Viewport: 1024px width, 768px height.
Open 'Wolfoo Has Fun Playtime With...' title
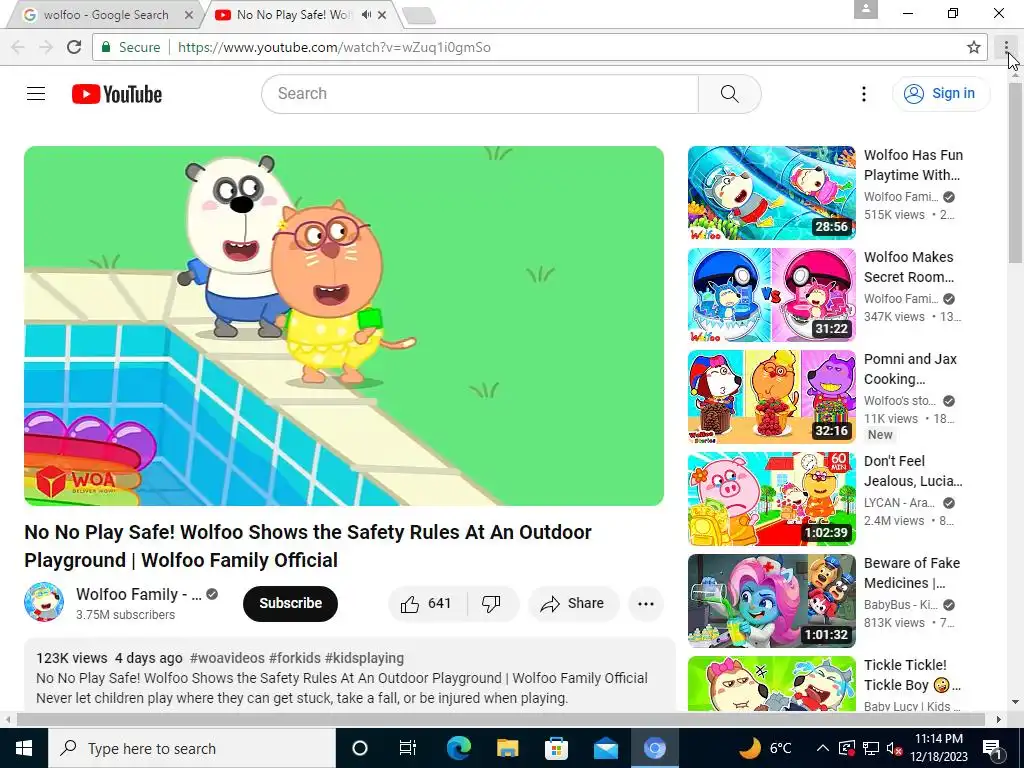point(913,165)
